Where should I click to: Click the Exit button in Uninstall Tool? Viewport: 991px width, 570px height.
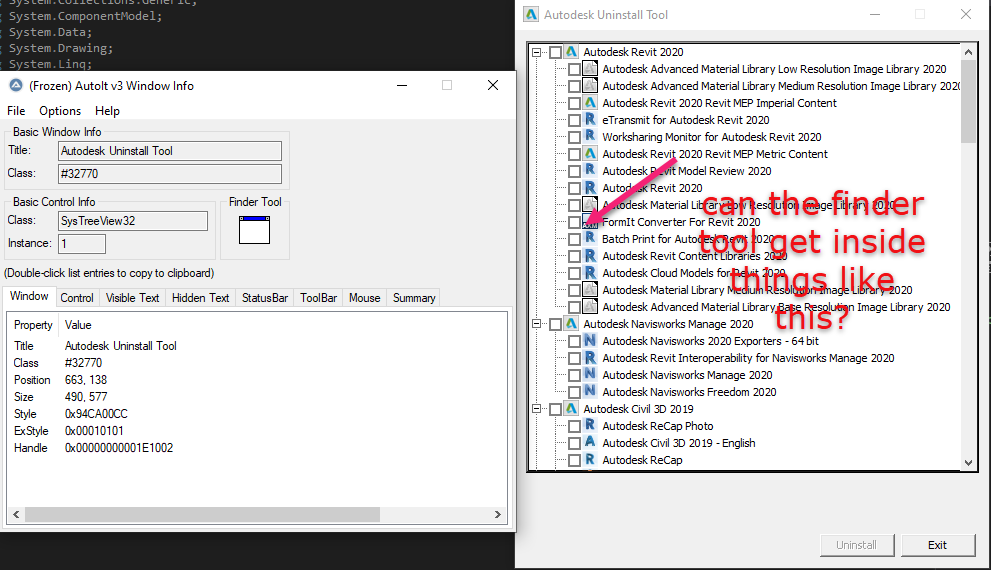[x=938, y=545]
